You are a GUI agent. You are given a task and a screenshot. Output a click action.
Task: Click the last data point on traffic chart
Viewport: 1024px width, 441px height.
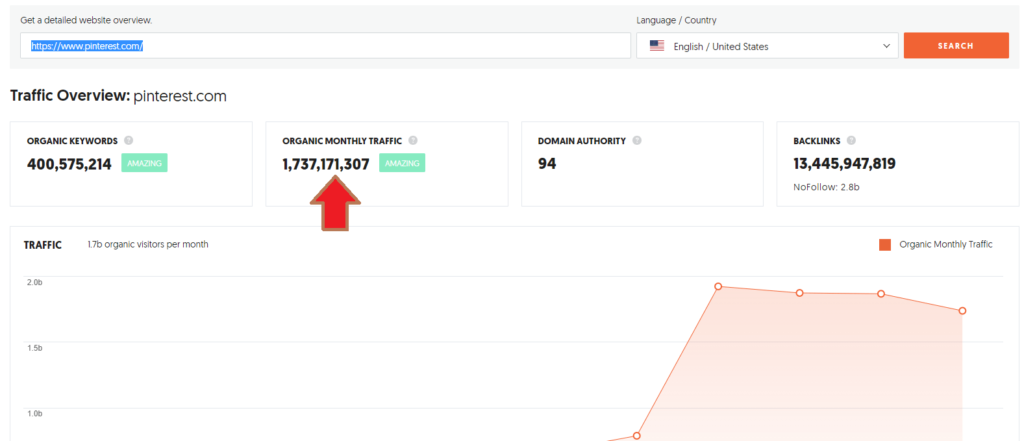pos(963,310)
